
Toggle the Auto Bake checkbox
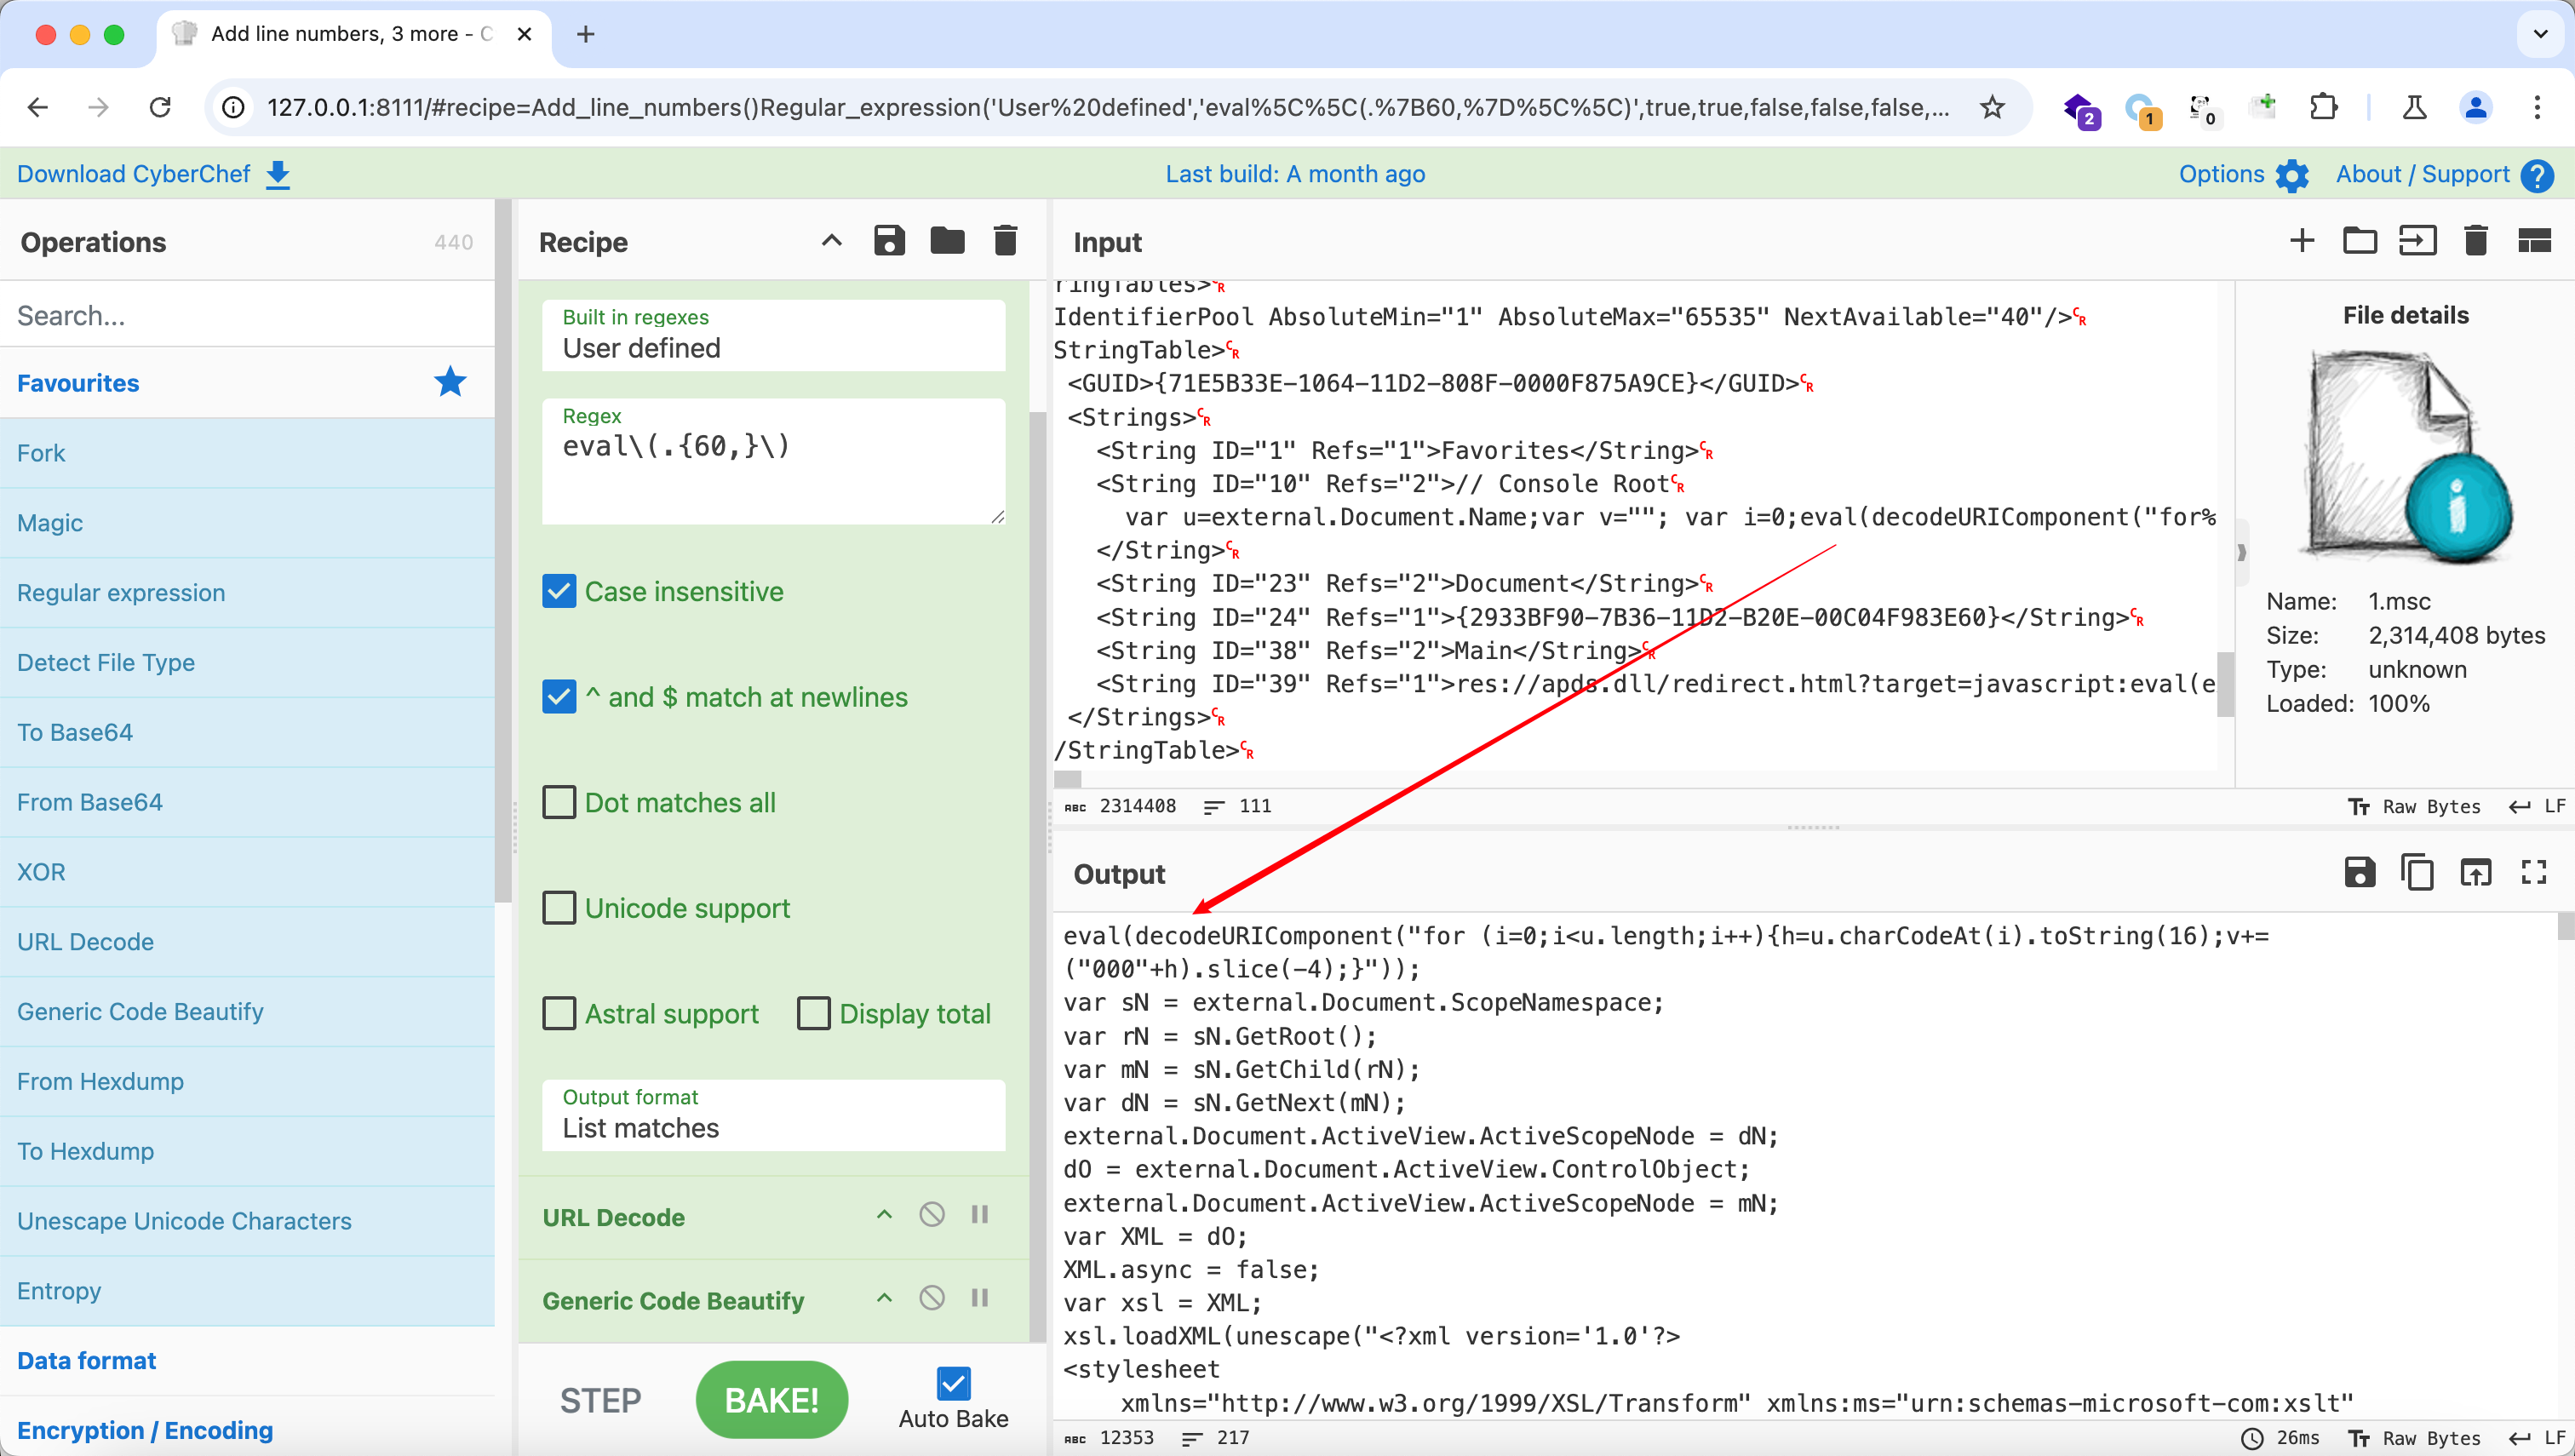pos(952,1384)
